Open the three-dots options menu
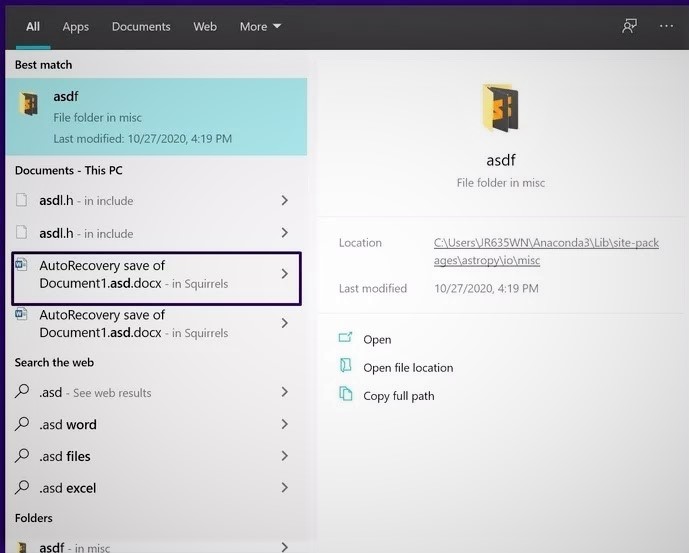The width and height of the screenshot is (689, 553). [x=667, y=26]
